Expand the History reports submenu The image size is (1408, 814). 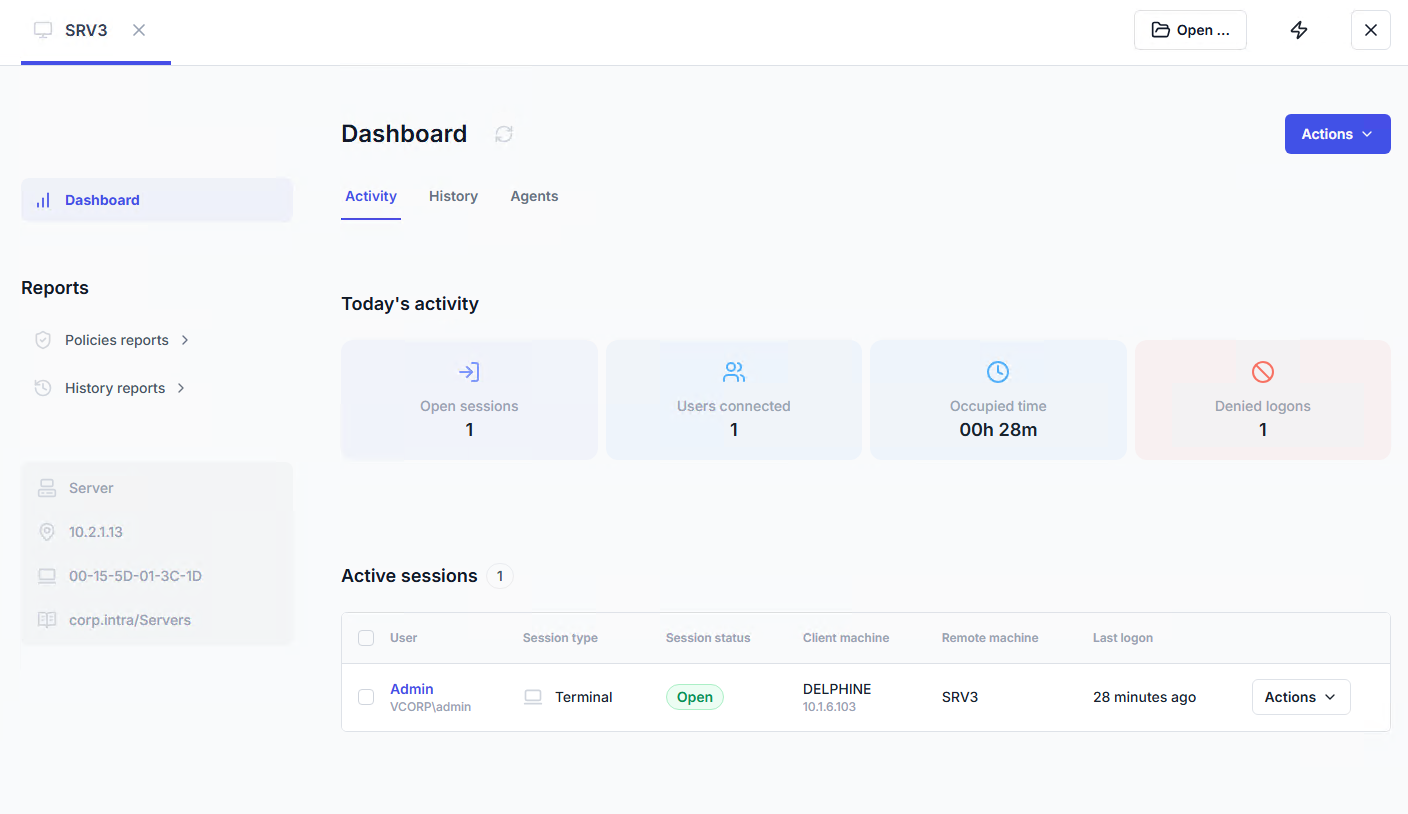click(181, 388)
